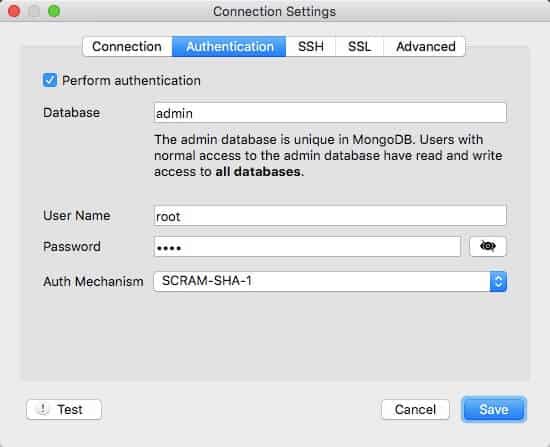Open the Auth Mechanism dropdown arrows
The image size is (550, 447).
coord(498,281)
